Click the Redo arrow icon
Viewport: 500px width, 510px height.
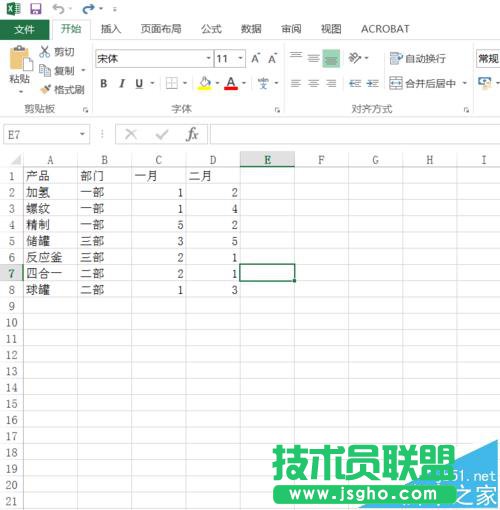[88, 9]
